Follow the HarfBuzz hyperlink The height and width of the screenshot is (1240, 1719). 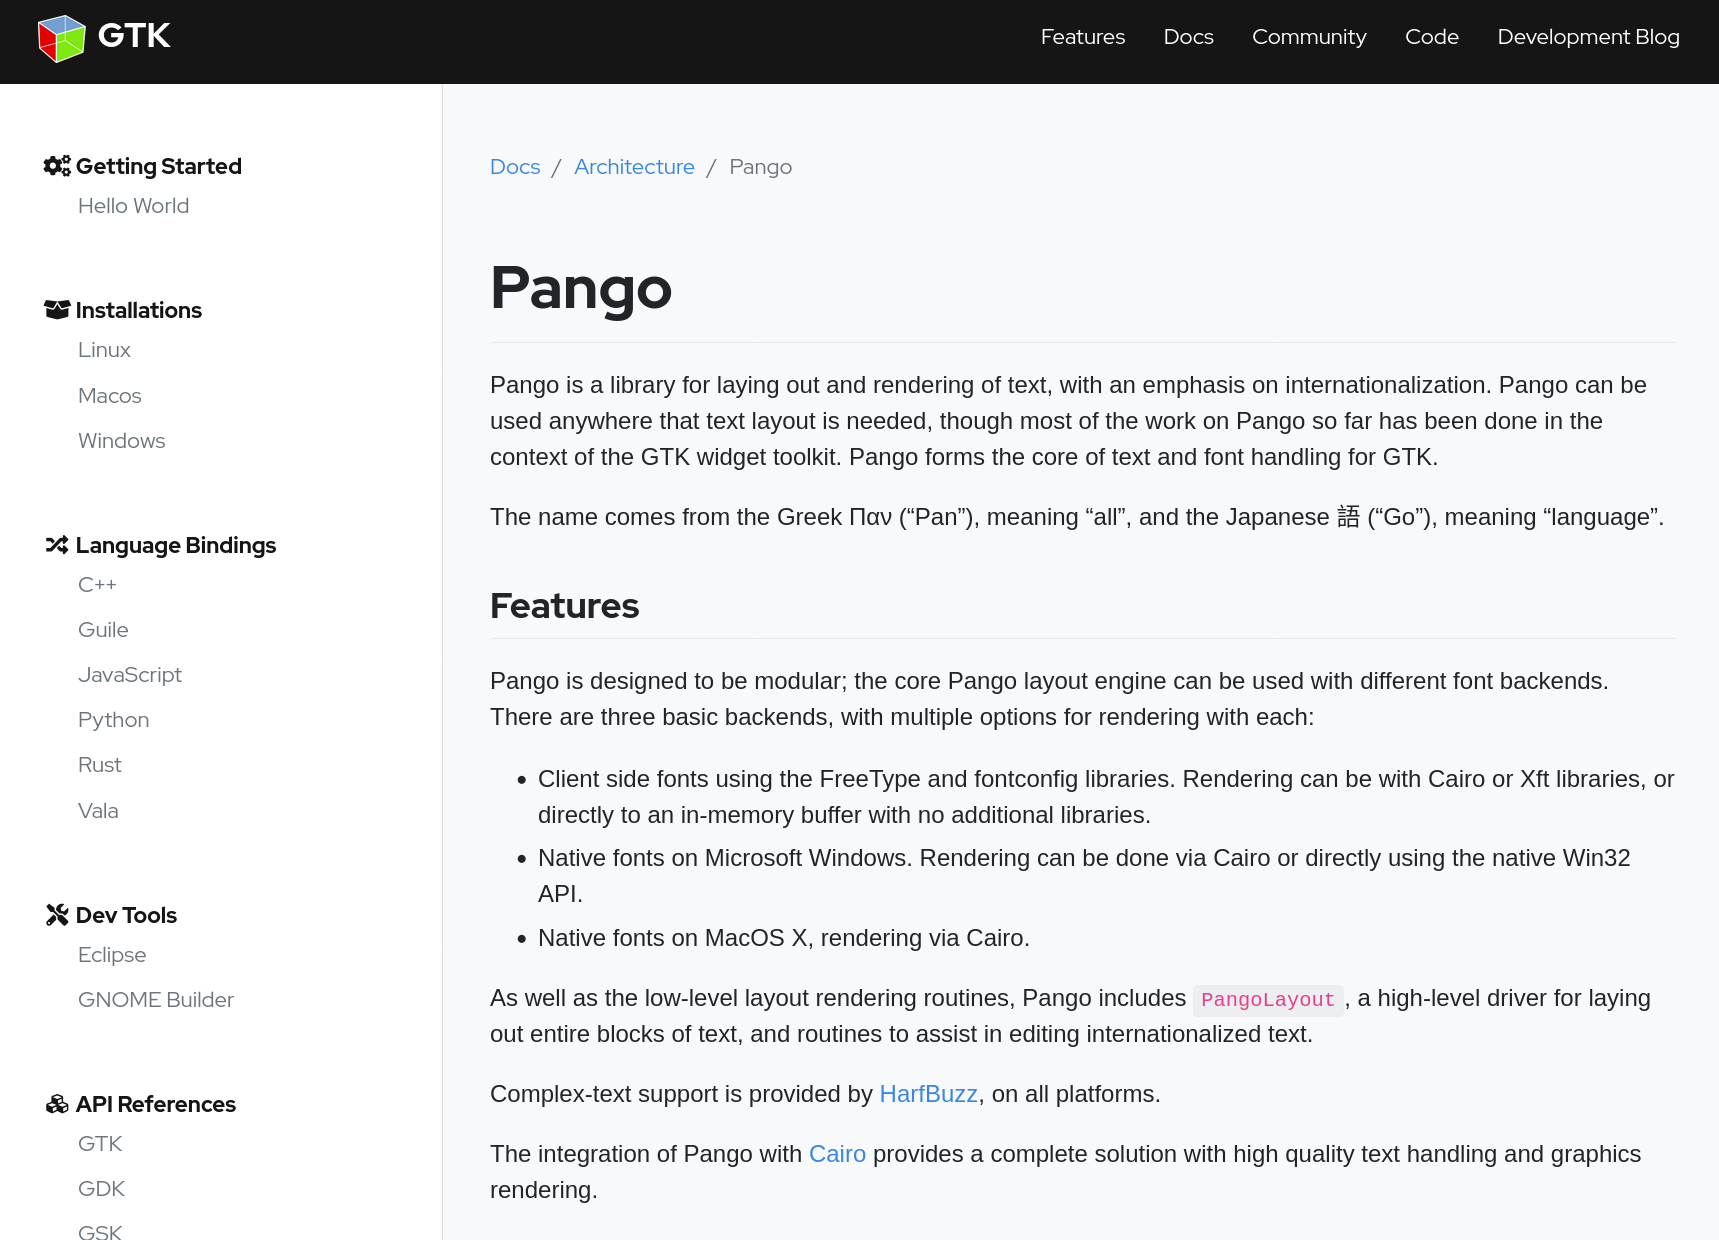[x=928, y=1094]
